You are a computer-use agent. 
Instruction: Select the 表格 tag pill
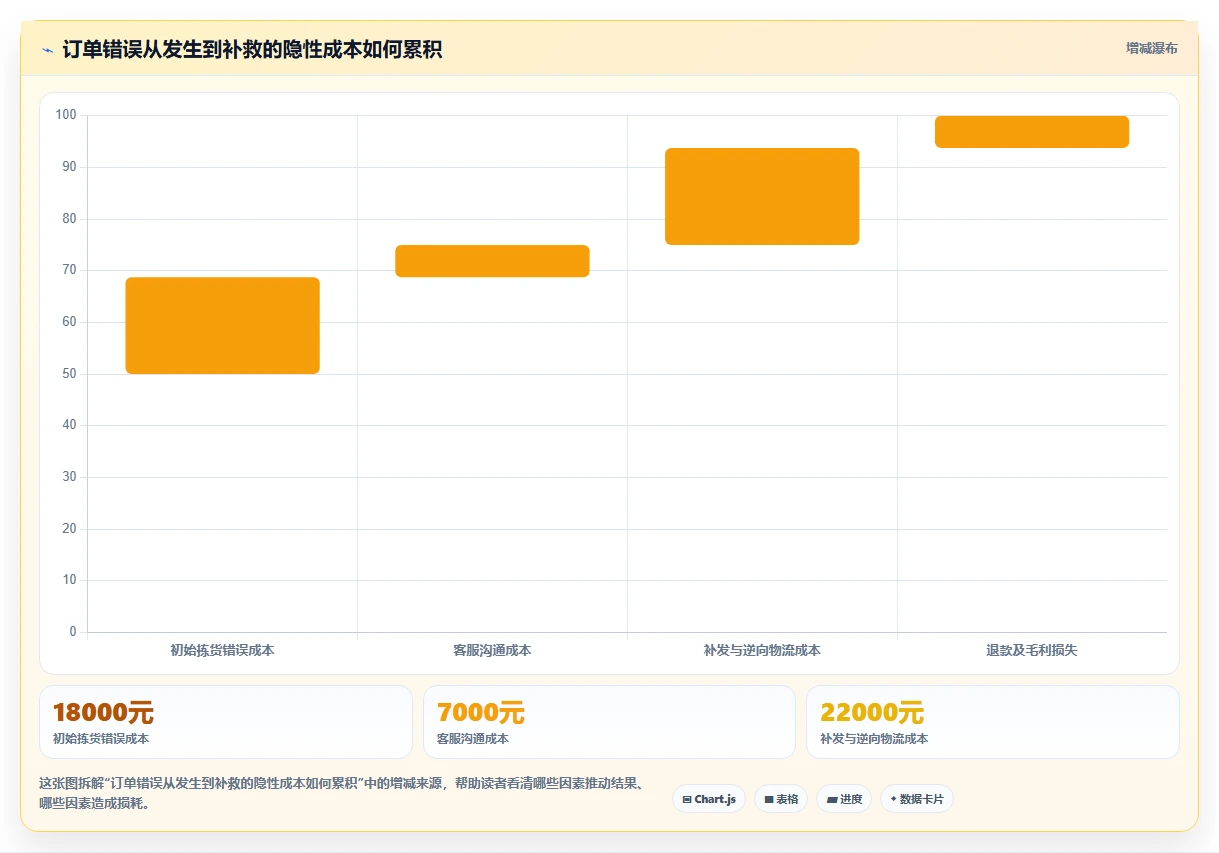pos(781,799)
